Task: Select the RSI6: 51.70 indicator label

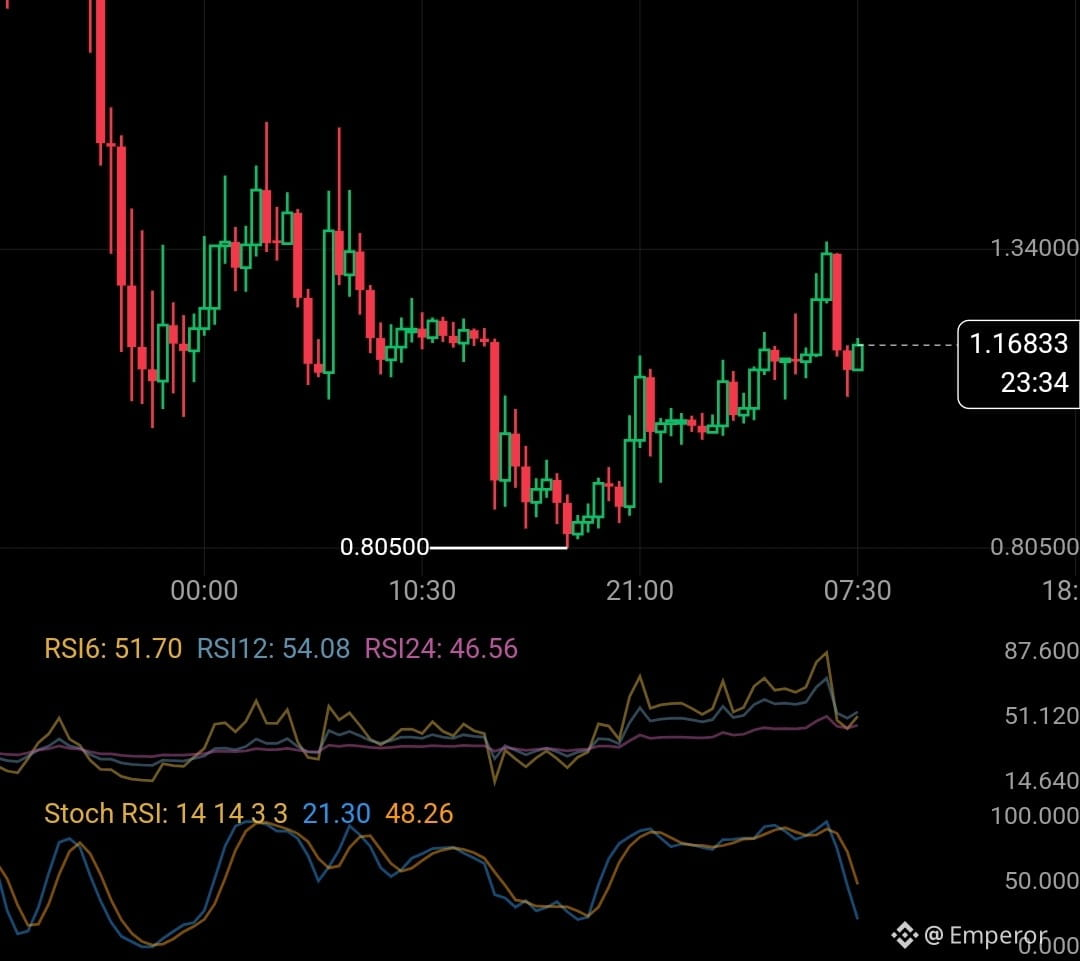Action: (x=113, y=648)
